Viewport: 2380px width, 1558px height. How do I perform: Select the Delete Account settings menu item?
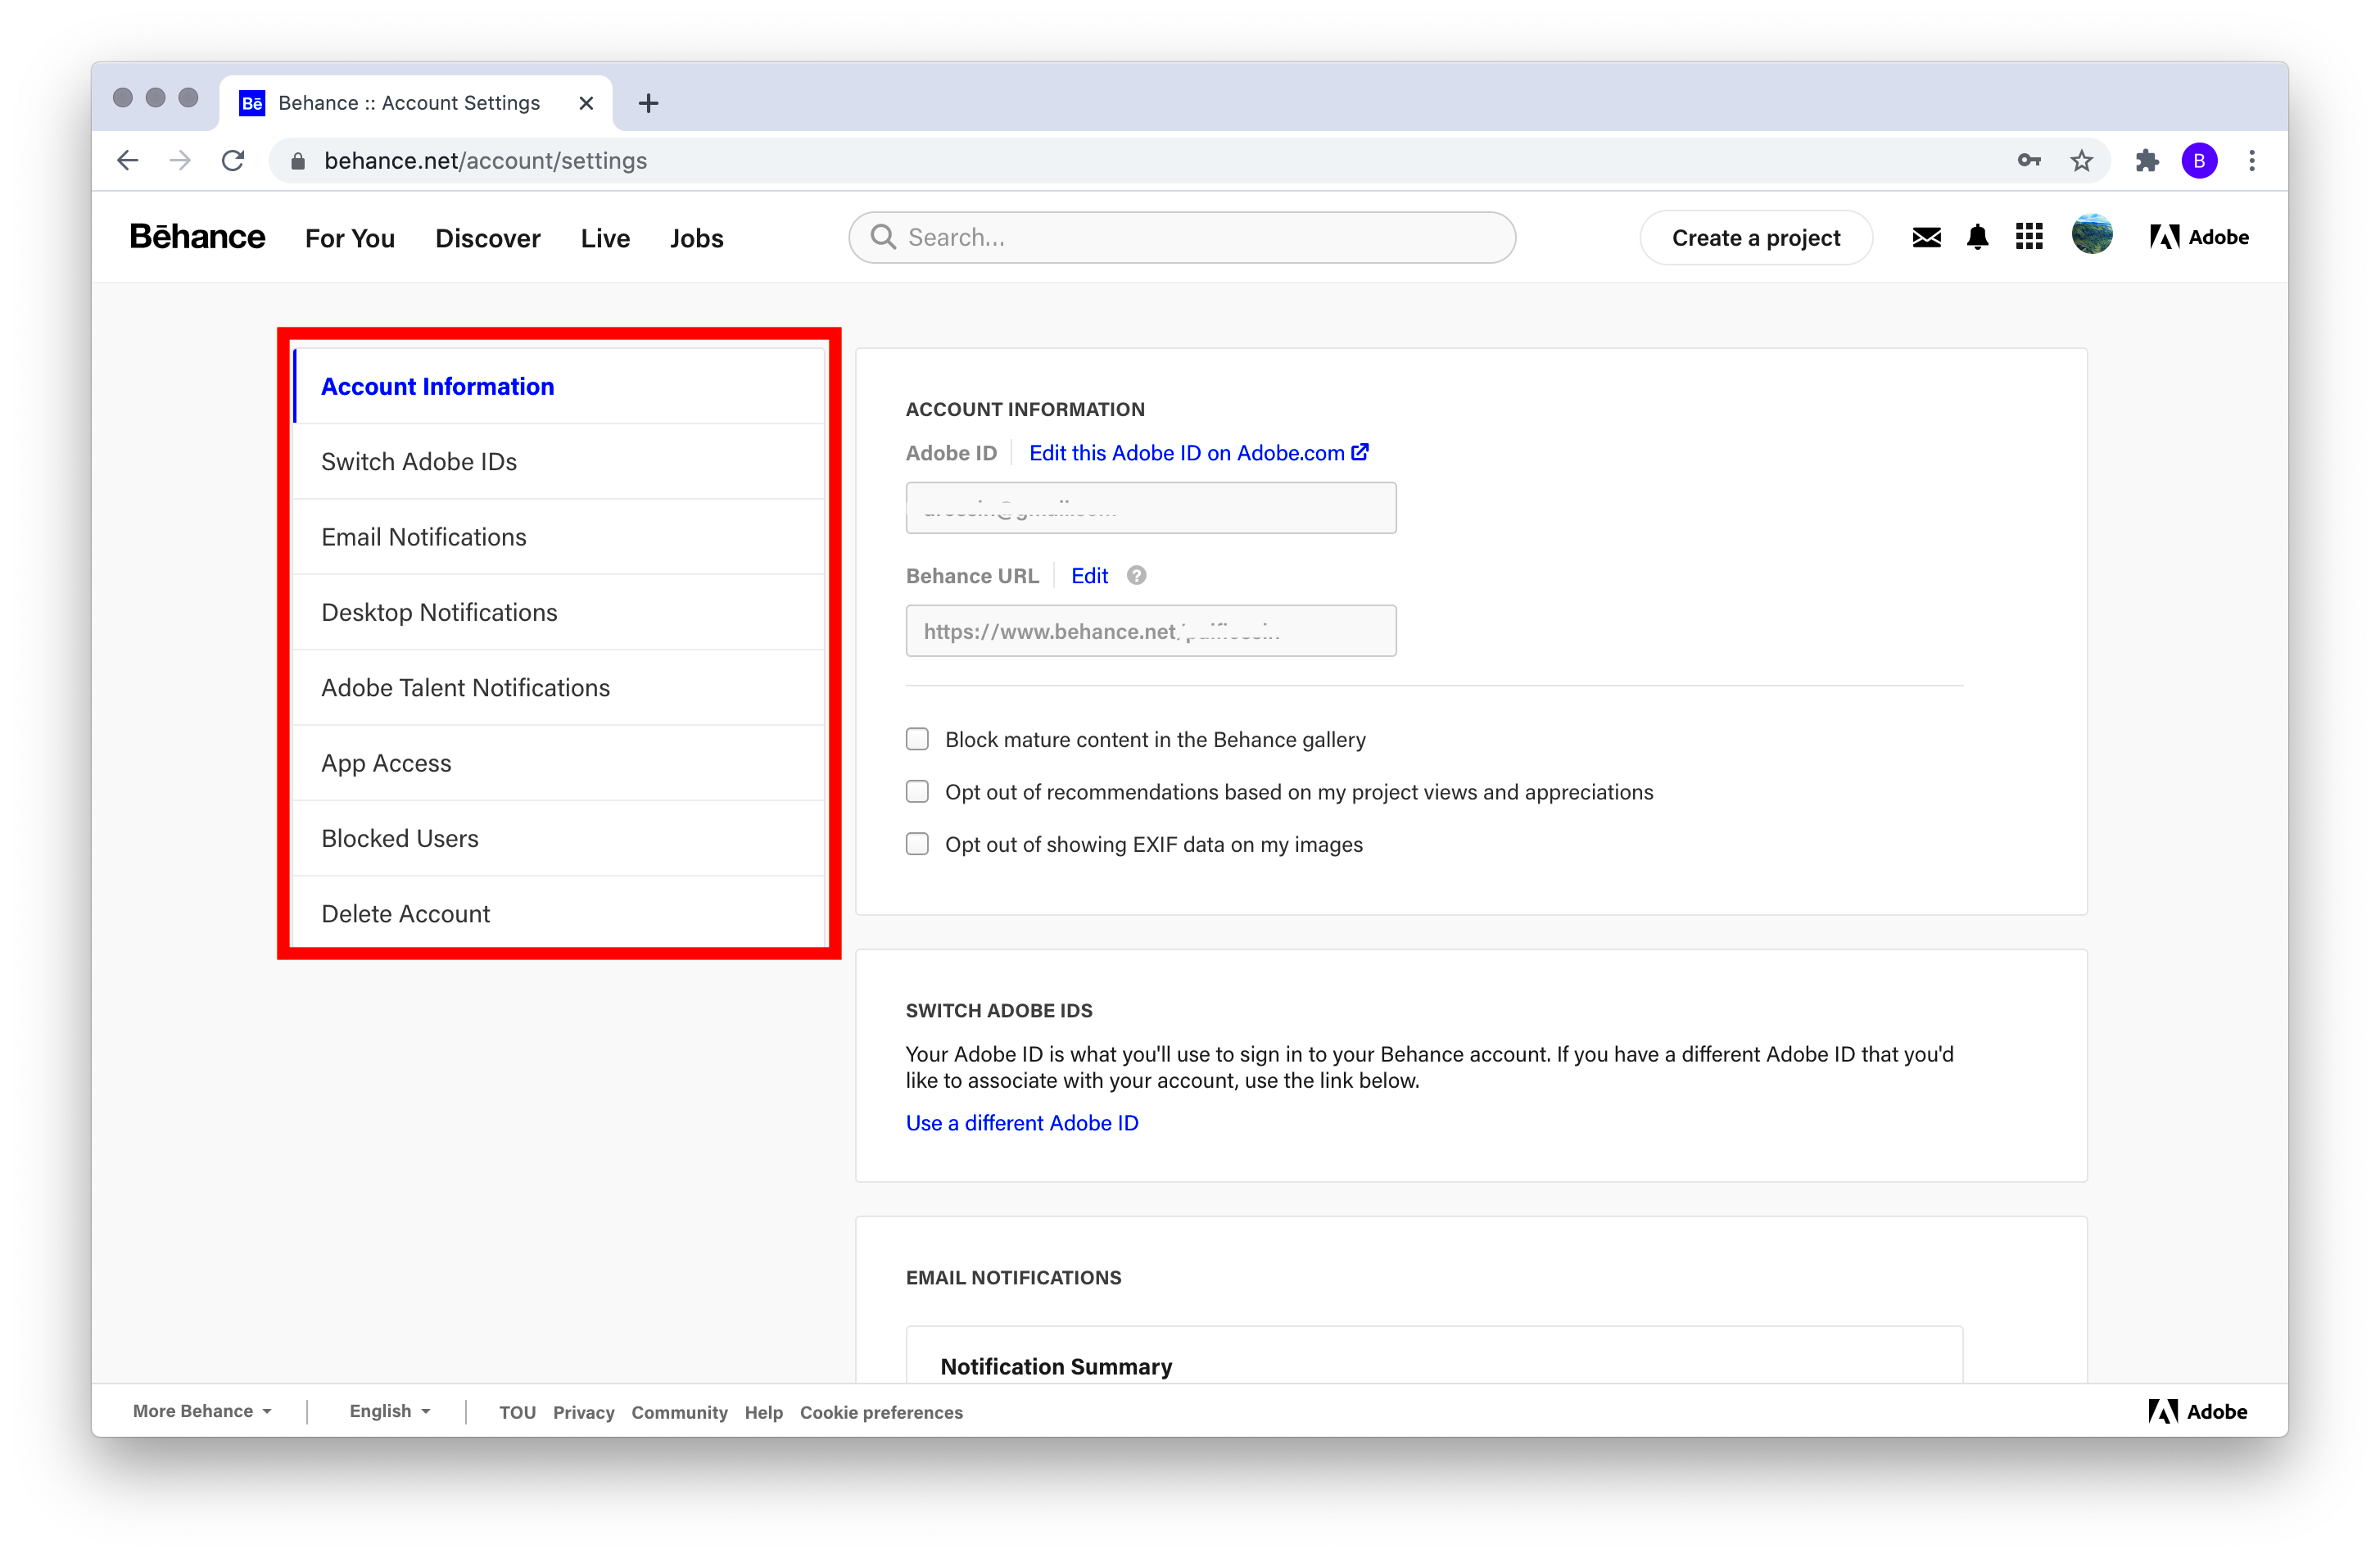(405, 913)
